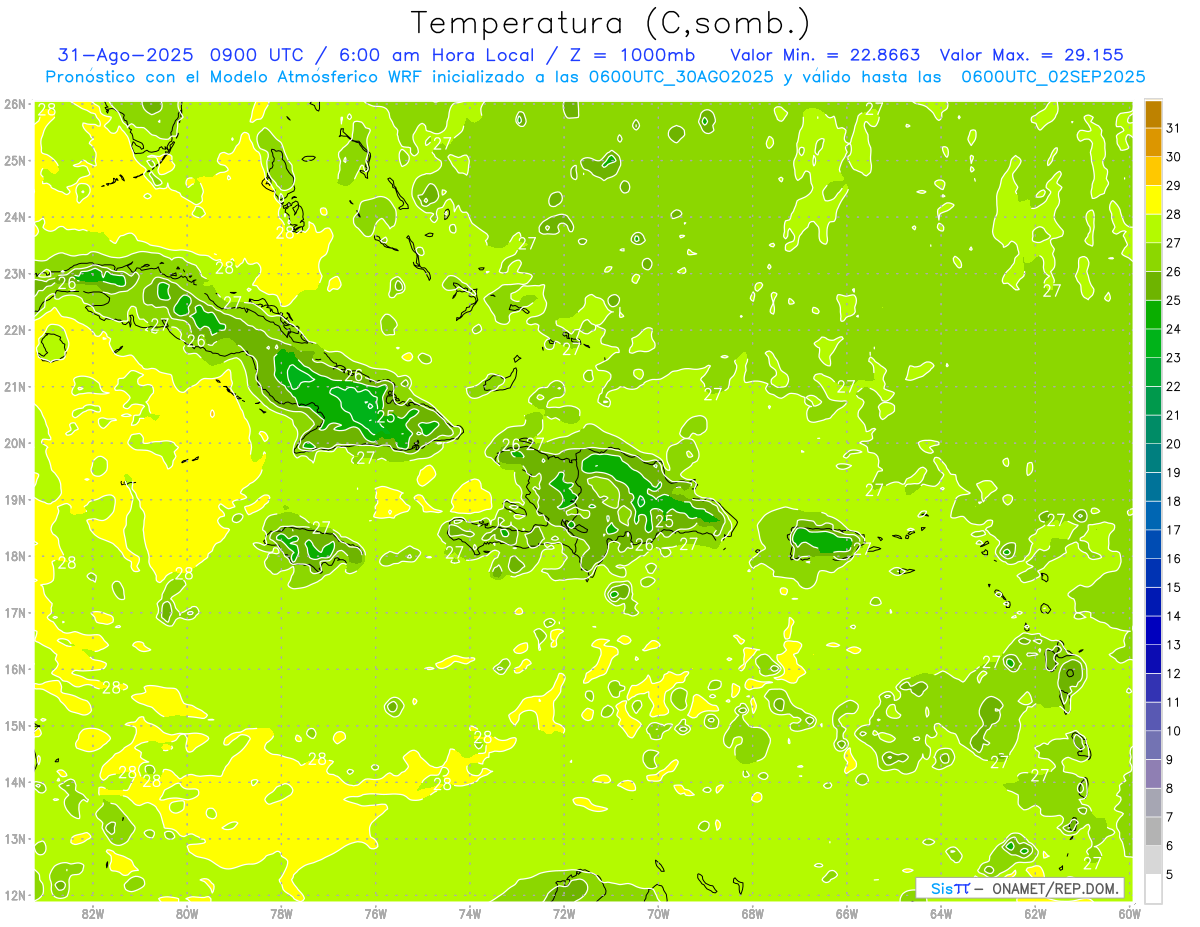Click the 19N latitude axis label
This screenshot has width=1200, height=927.
pyautogui.click(x=15, y=500)
